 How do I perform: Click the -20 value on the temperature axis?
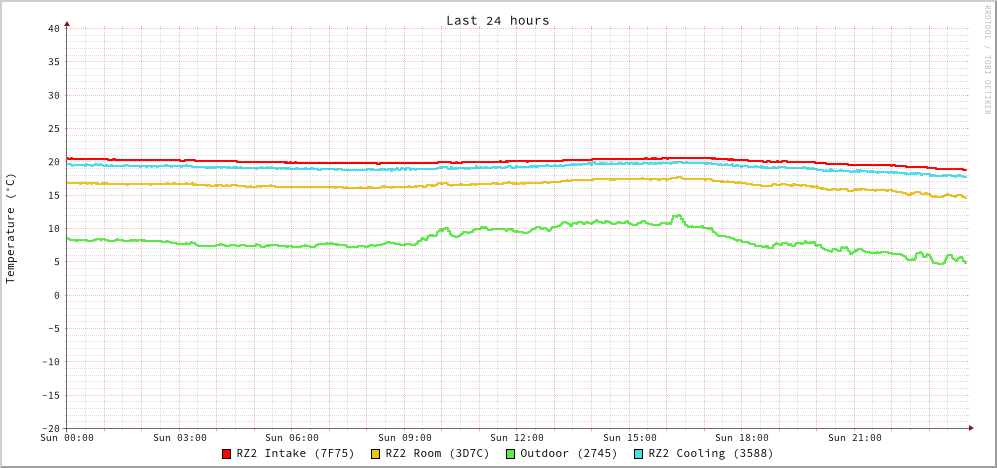pyautogui.click(x=50, y=428)
